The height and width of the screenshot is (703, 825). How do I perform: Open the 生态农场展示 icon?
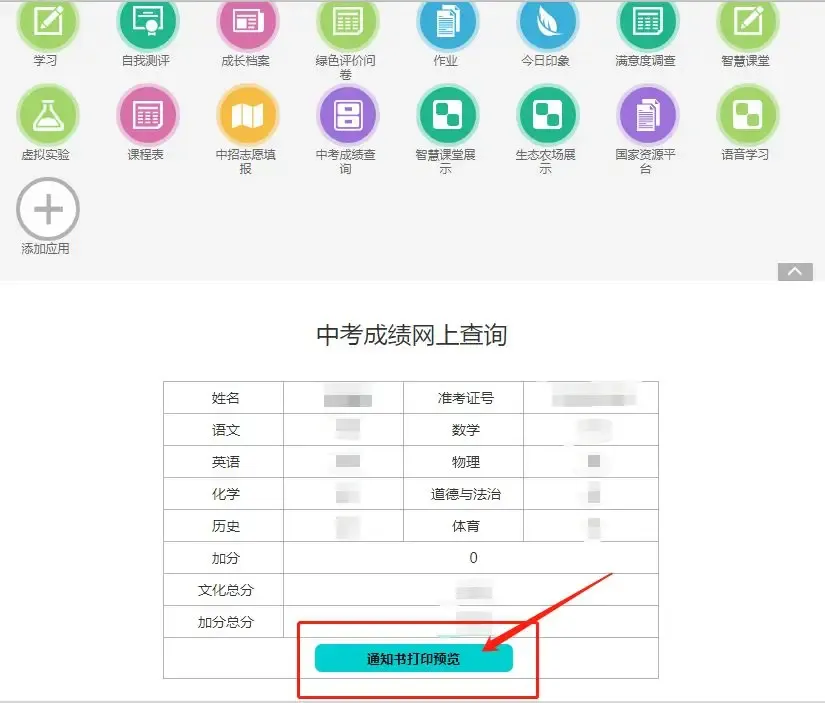coord(547,115)
